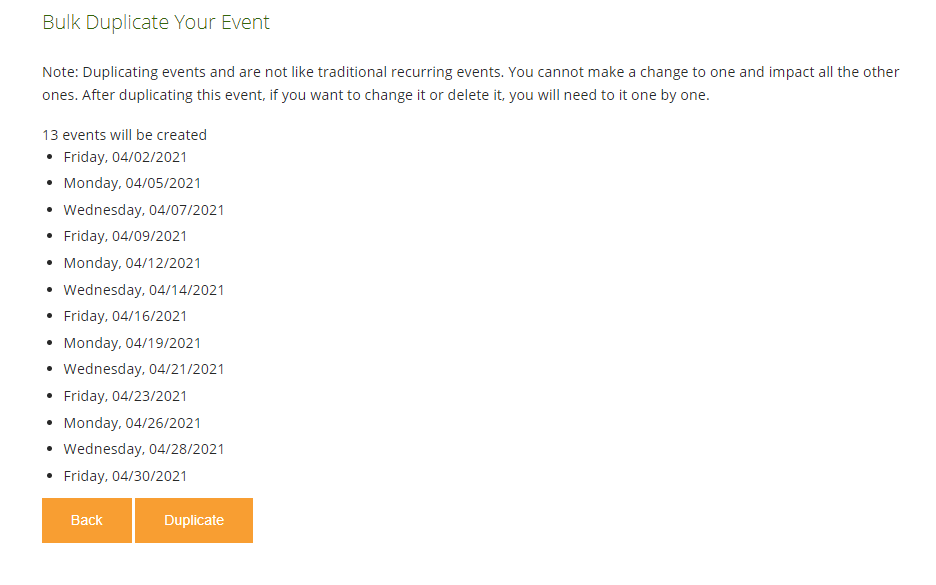Choose the Monday, 04/26/2021 entry
The width and height of the screenshot is (936, 585).
[x=132, y=423]
